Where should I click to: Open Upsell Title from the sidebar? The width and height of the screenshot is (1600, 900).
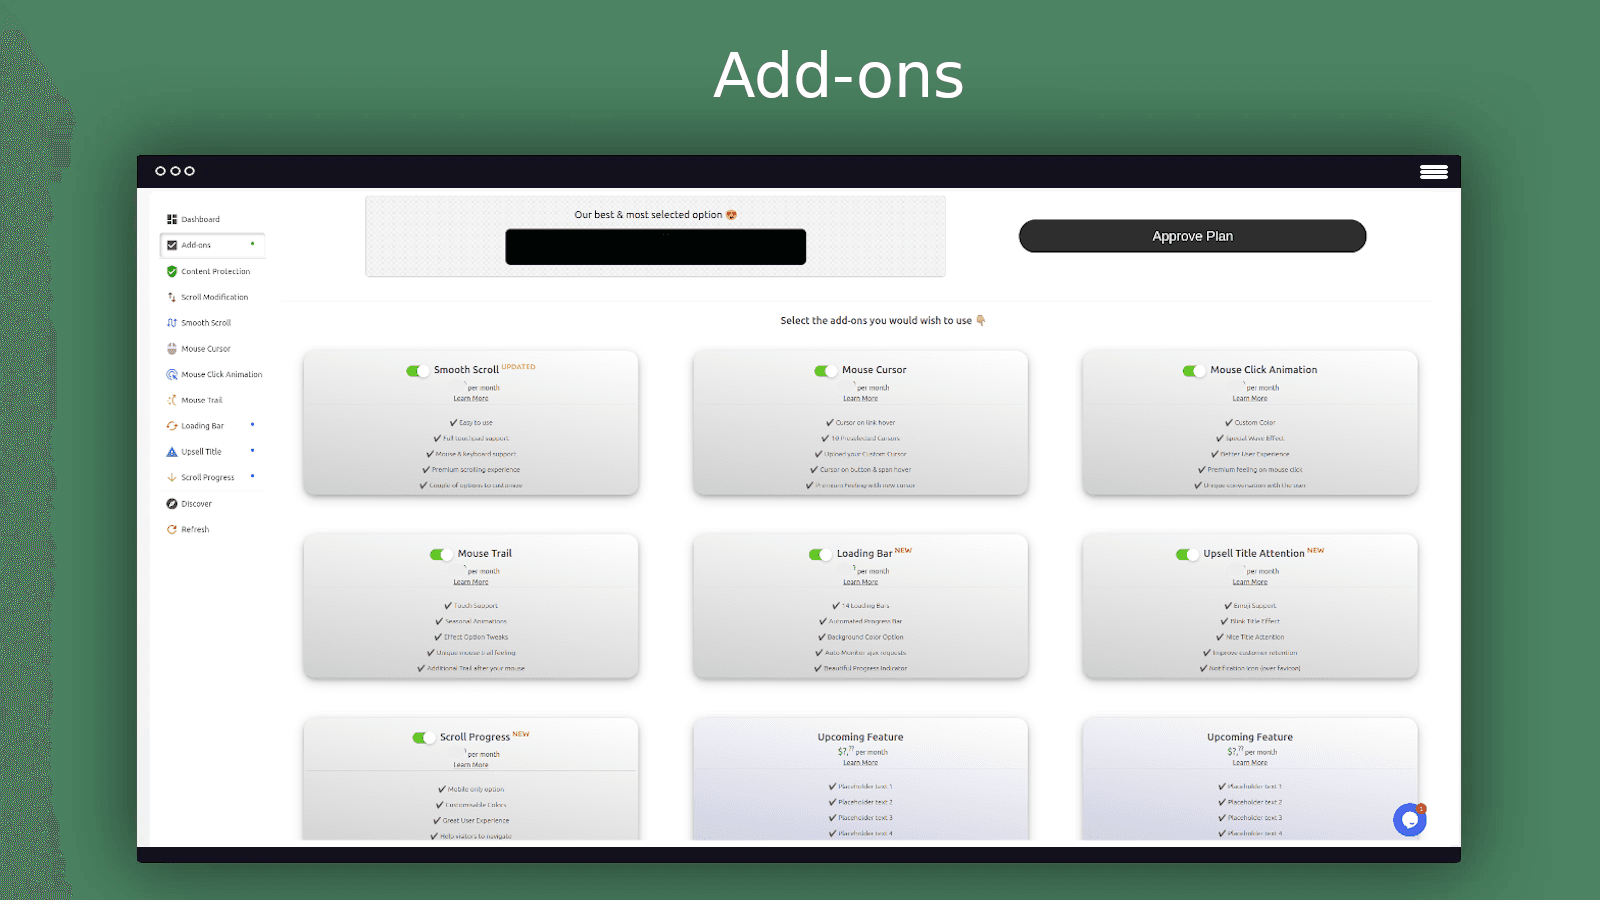click(201, 451)
